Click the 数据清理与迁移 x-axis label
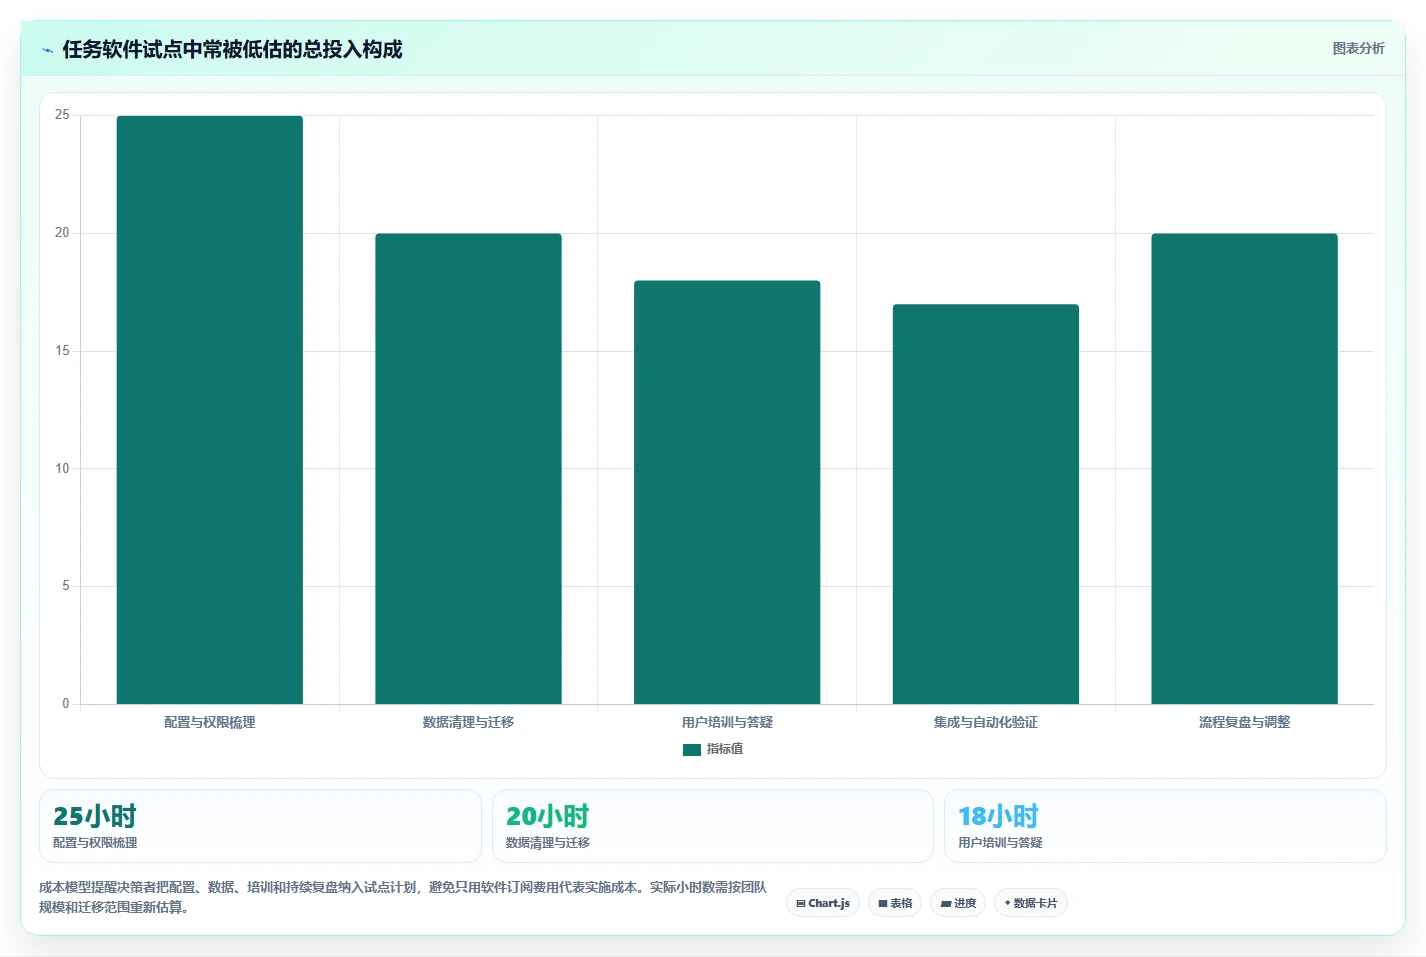 point(468,722)
